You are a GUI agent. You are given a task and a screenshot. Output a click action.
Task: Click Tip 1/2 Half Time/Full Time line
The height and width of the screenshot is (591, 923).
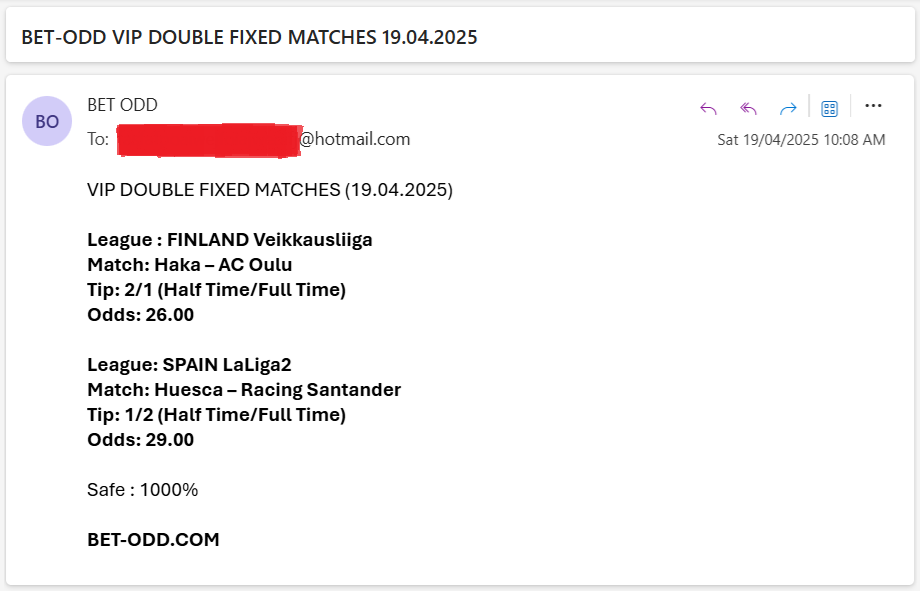pyautogui.click(x=217, y=415)
